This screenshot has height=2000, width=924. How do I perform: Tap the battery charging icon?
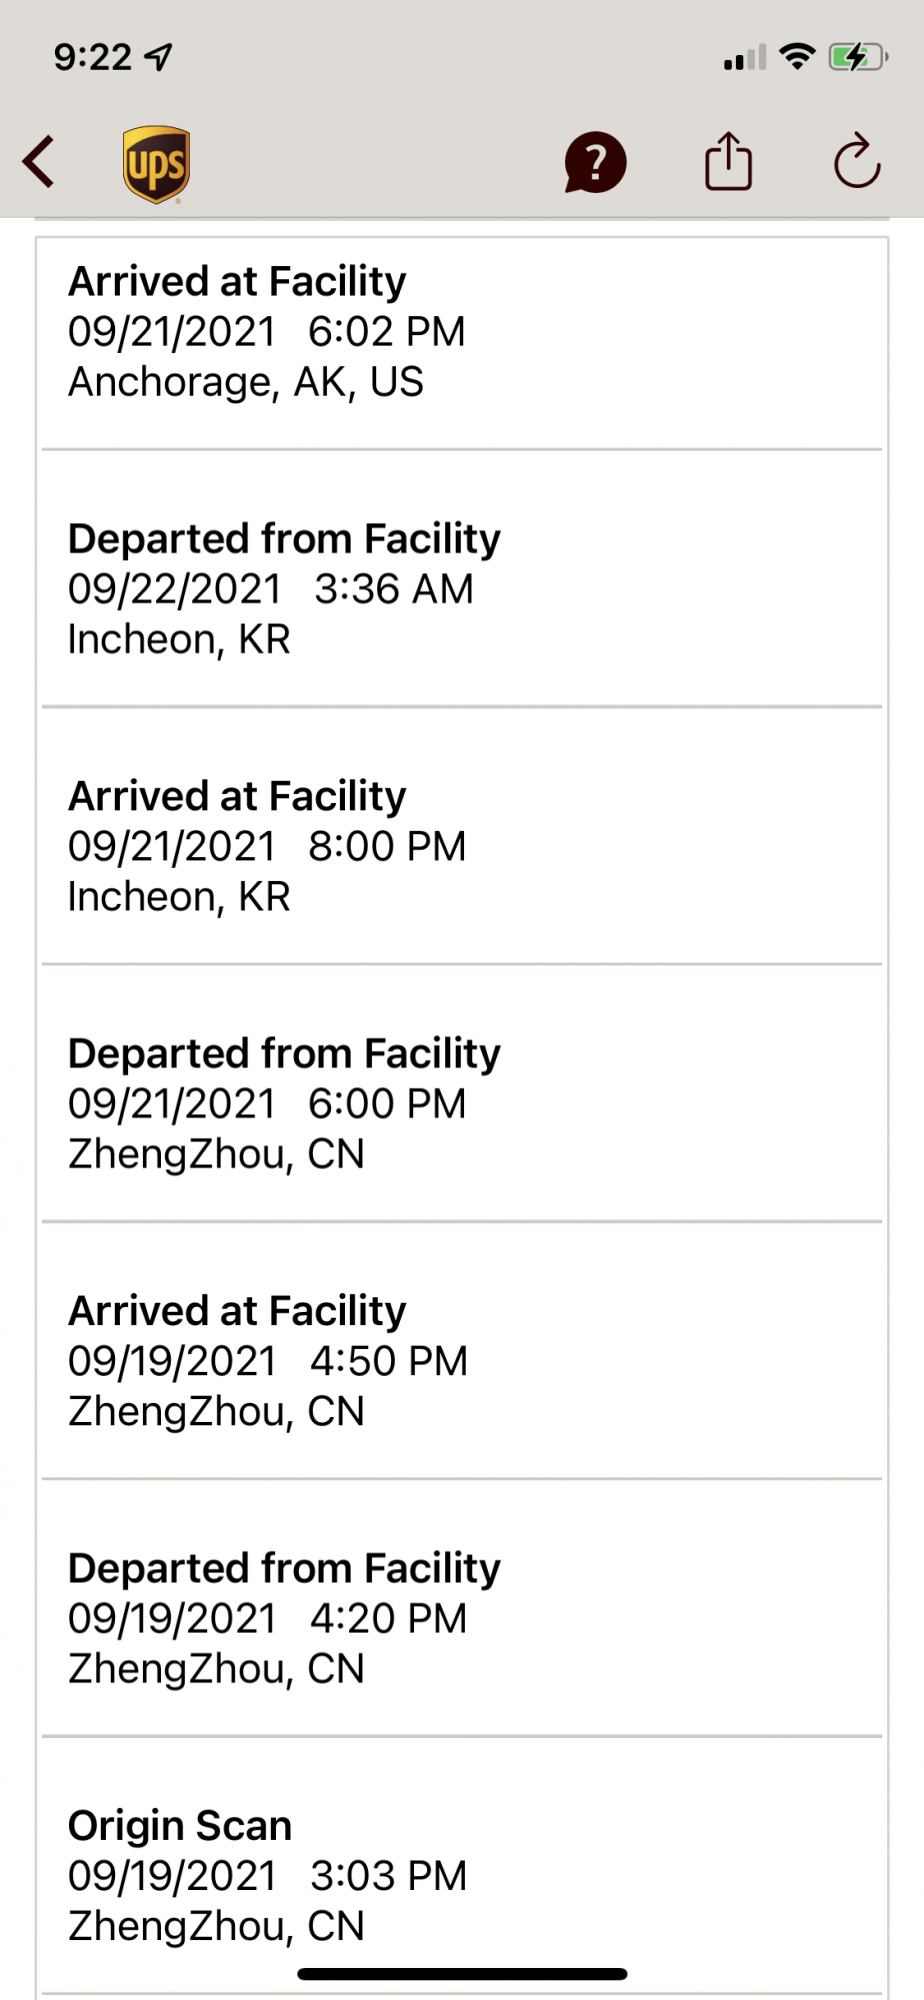point(857,57)
